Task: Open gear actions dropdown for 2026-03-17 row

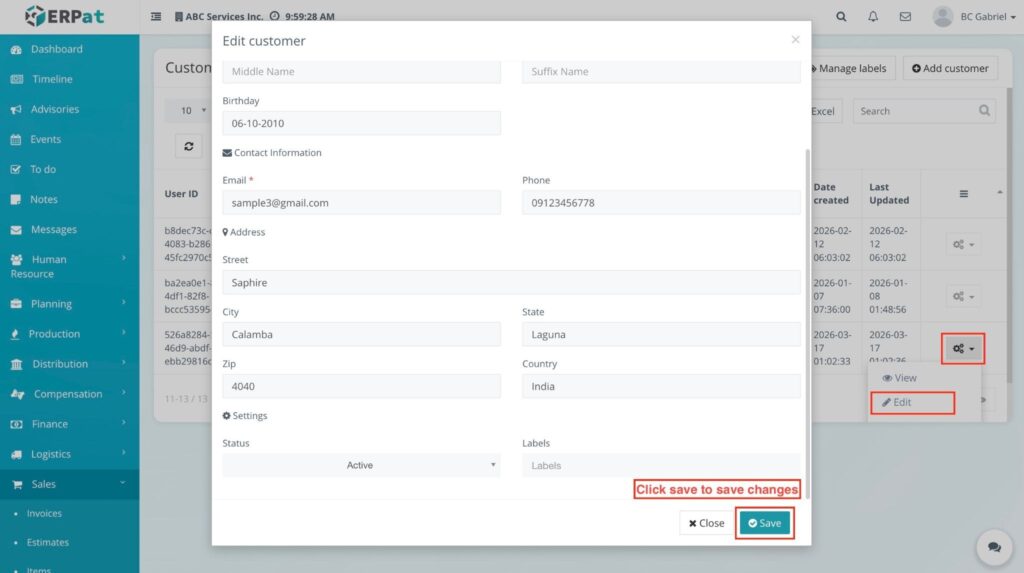Action: click(x=963, y=348)
